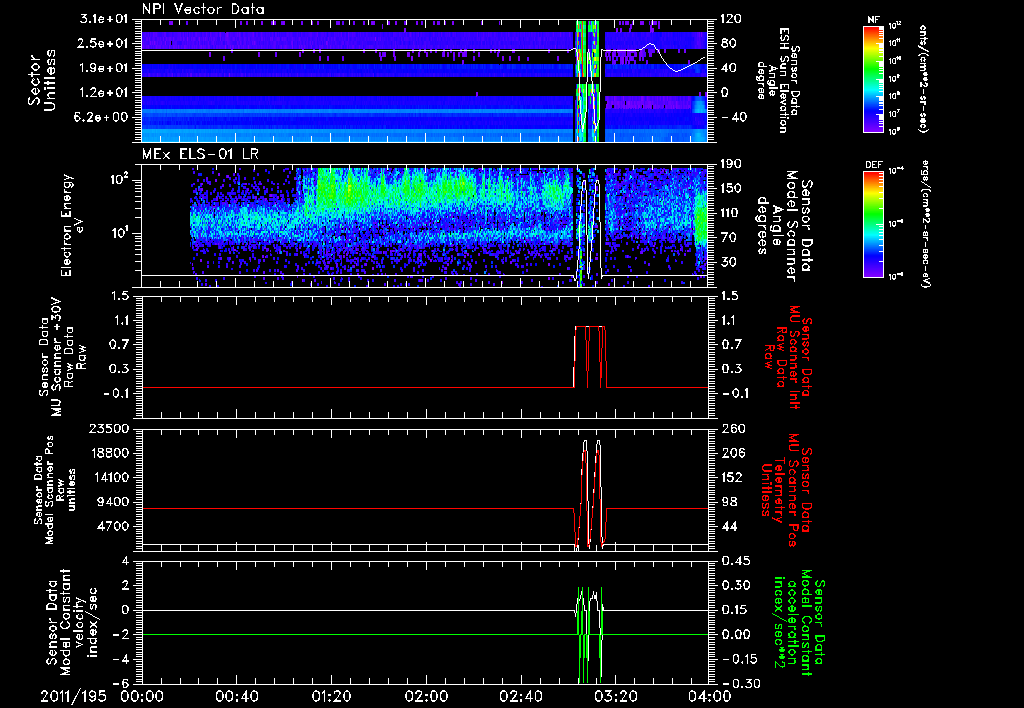Click the 'DEF' label above the color bar
This screenshot has height=708, width=1024.
[x=874, y=165]
